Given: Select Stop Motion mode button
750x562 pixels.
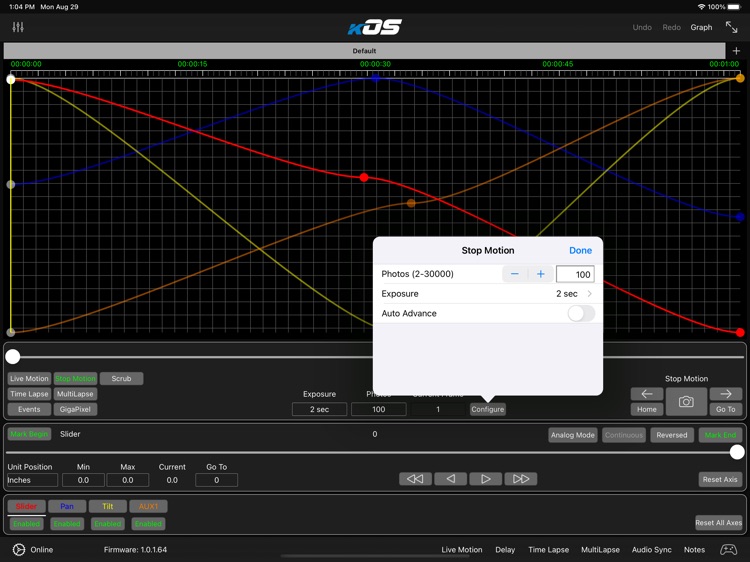Looking at the screenshot, I should click(x=76, y=378).
